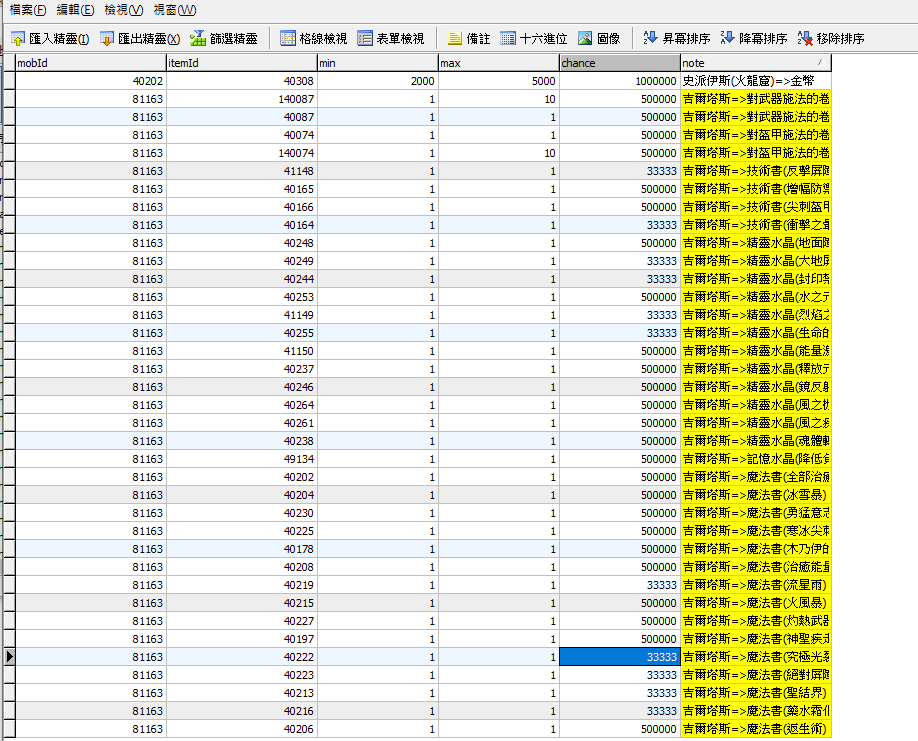918x741 pixels.
Task: Select row marker for itemId 40206 row
Action: 9,729
